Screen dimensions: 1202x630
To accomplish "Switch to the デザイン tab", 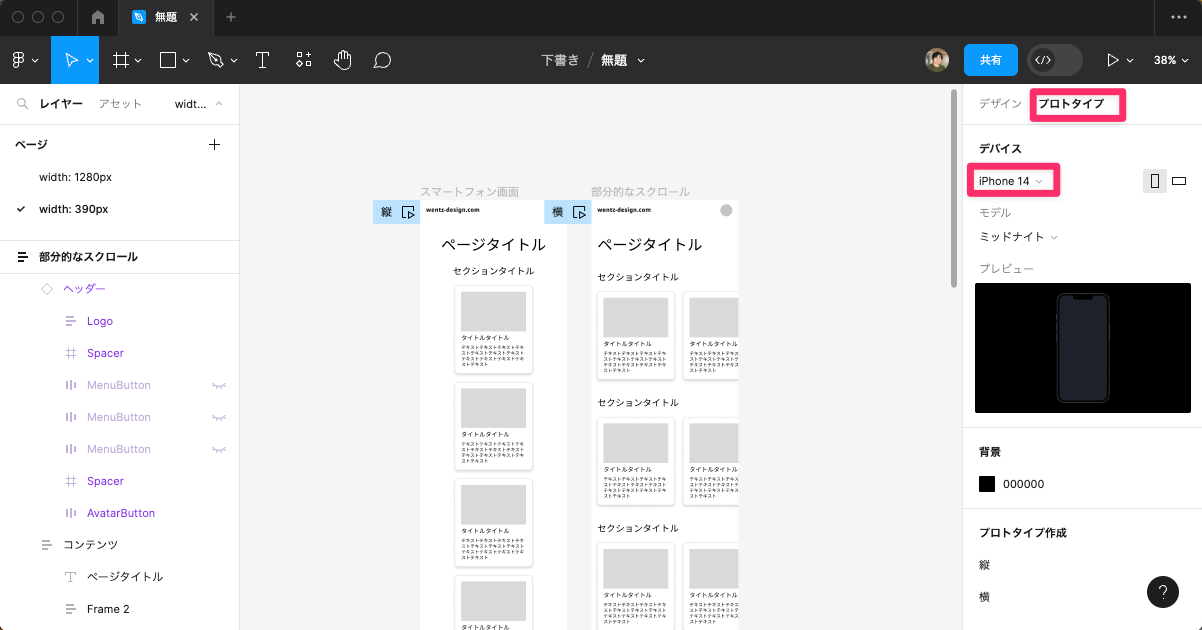I will pos(1000,104).
